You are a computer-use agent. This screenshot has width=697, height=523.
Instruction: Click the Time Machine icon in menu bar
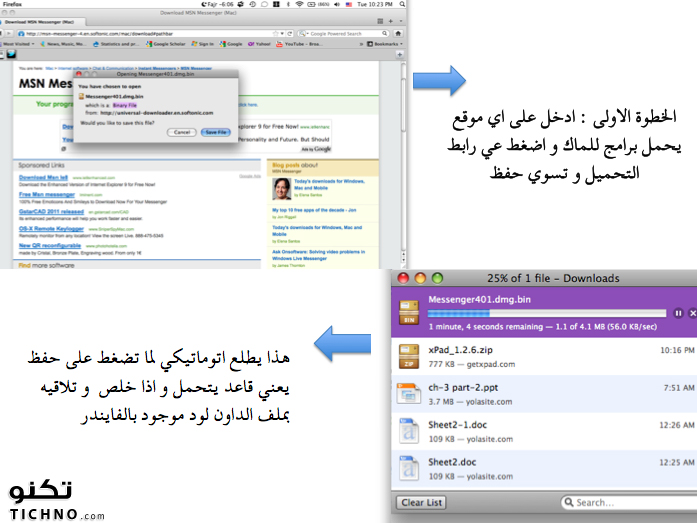[252, 4]
